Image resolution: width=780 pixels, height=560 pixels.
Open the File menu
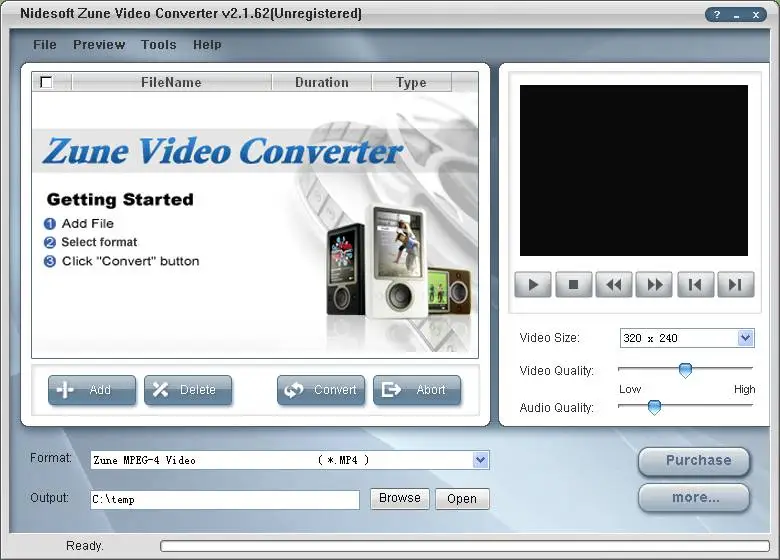tap(45, 45)
